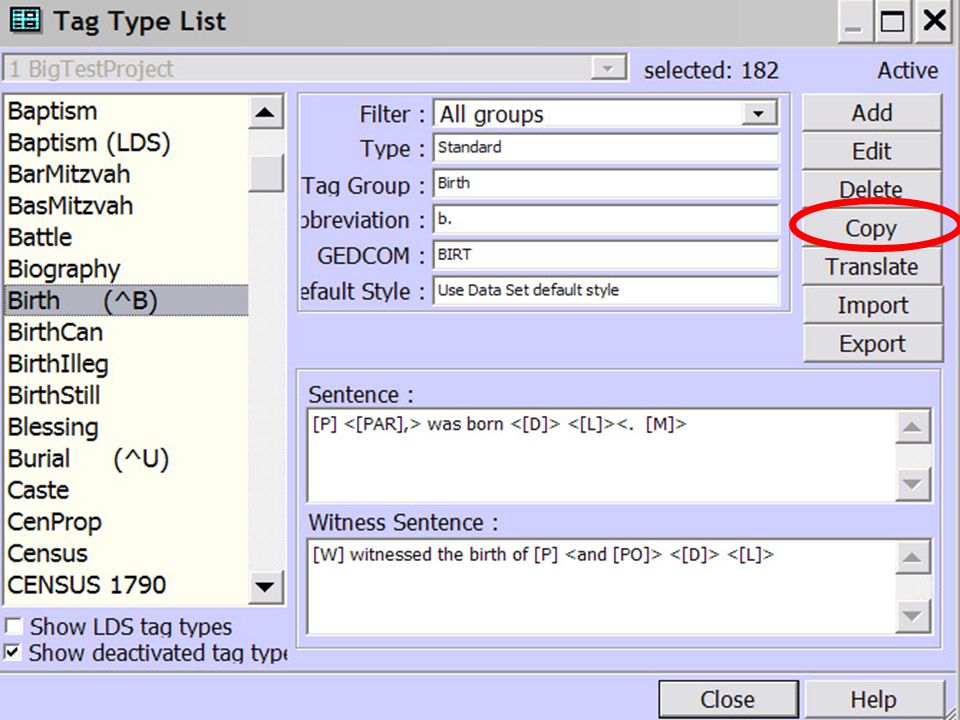Click the Translate button
The height and width of the screenshot is (720, 960).
point(871,266)
